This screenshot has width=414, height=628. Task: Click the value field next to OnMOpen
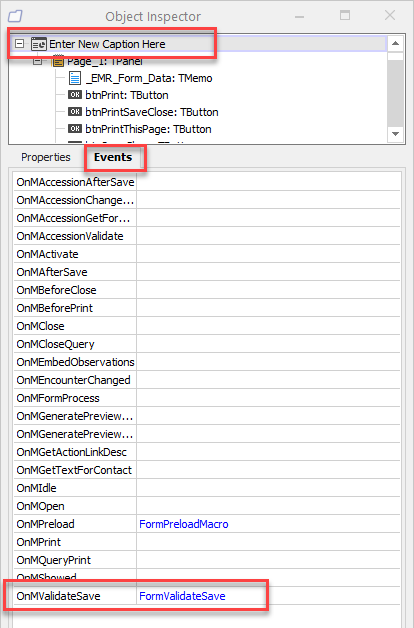[x=268, y=507]
